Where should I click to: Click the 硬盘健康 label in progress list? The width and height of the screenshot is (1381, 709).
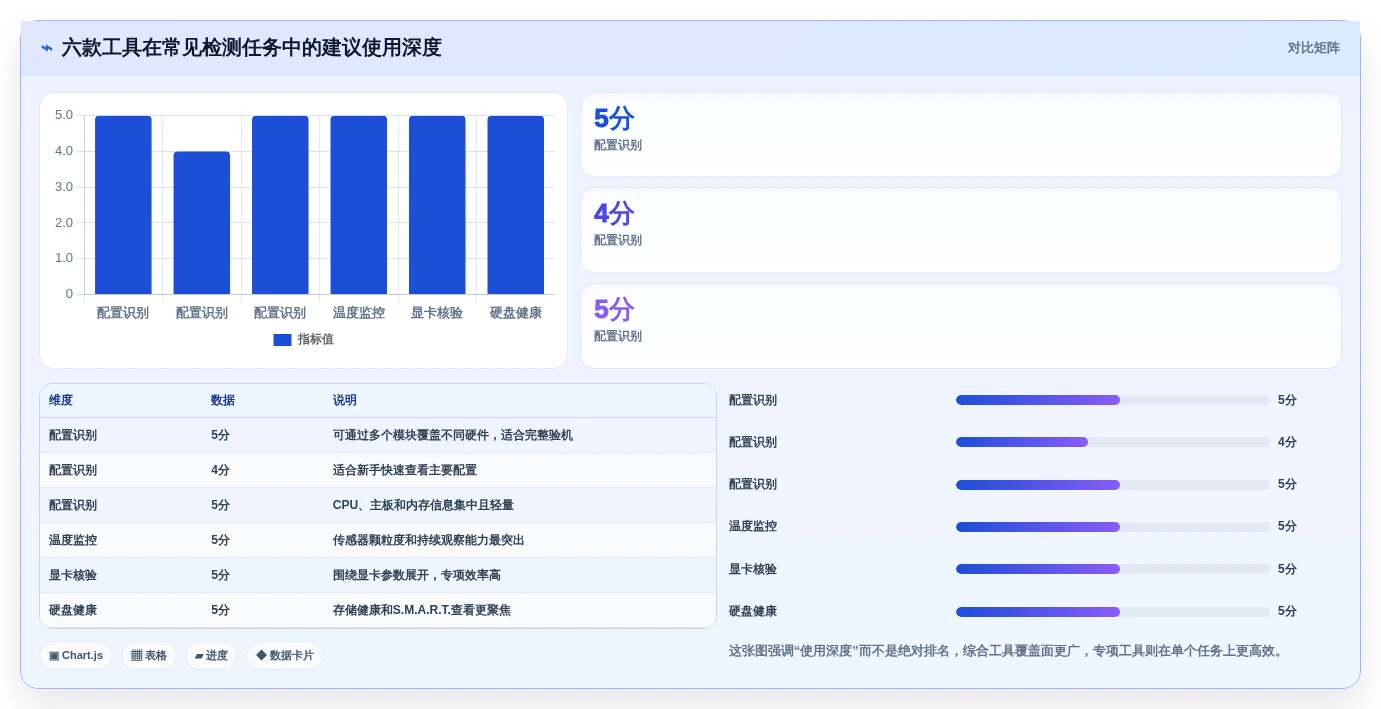[753, 611]
